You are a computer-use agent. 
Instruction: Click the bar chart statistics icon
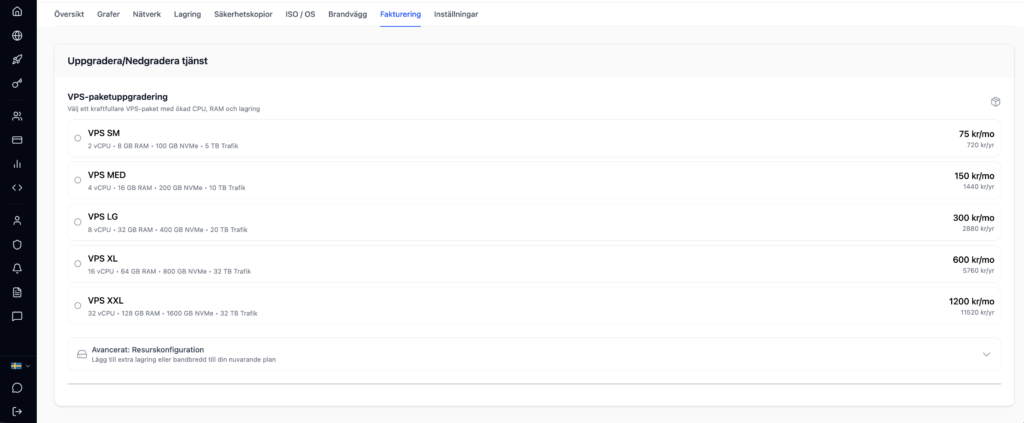click(x=17, y=163)
